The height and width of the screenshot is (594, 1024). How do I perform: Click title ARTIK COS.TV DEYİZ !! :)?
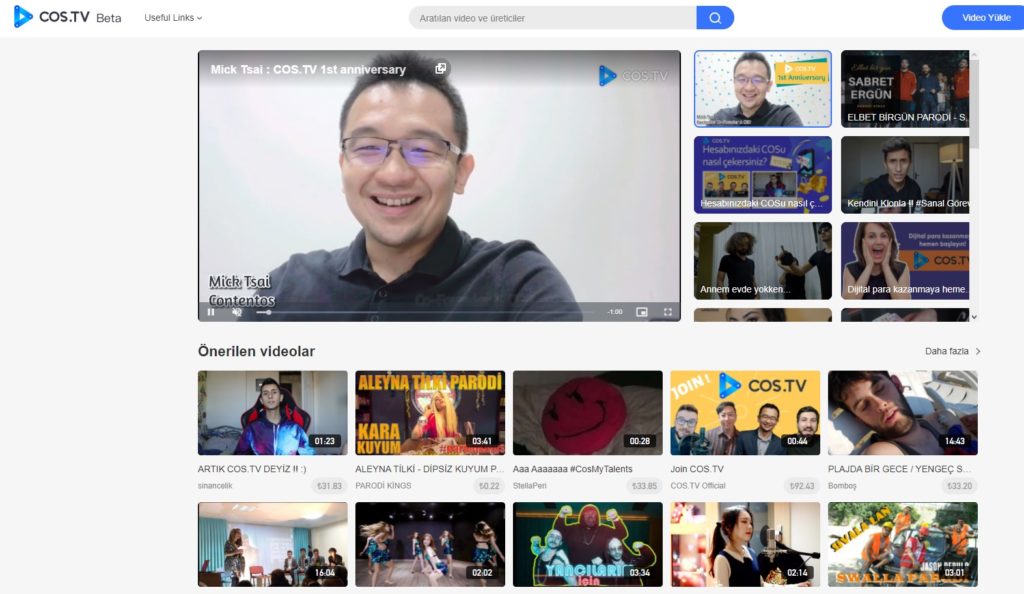[252, 469]
